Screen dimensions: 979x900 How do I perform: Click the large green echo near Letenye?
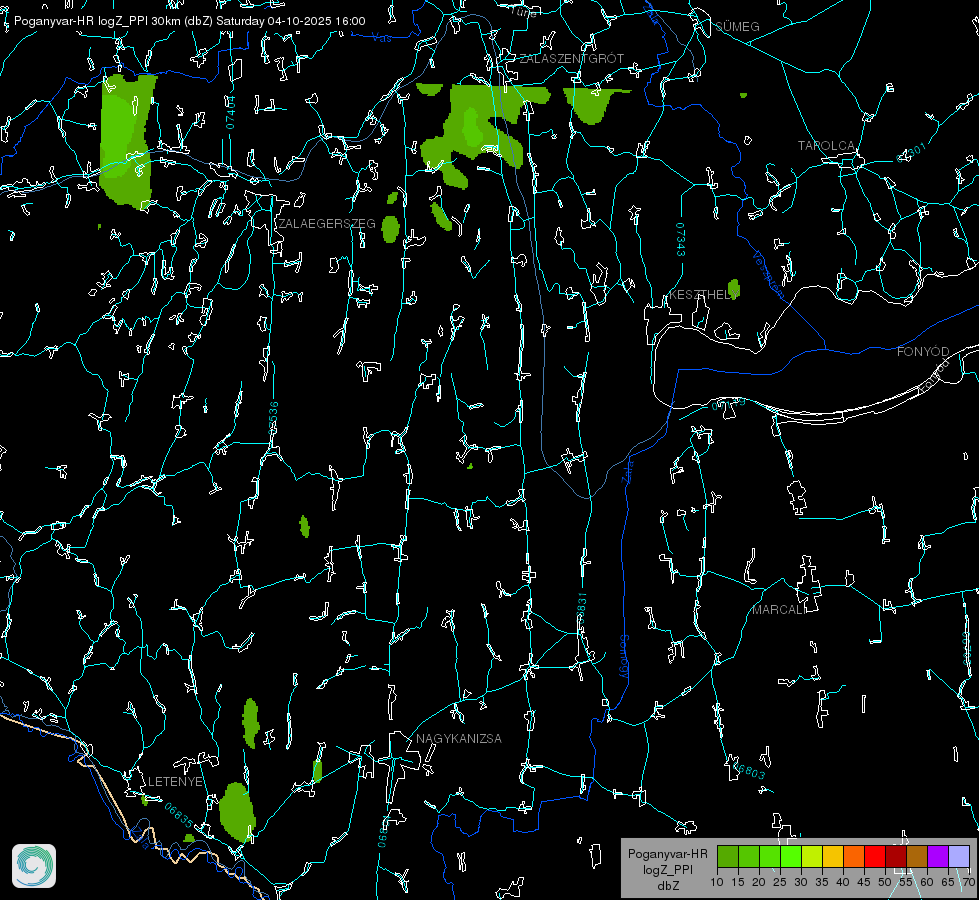coord(237,812)
